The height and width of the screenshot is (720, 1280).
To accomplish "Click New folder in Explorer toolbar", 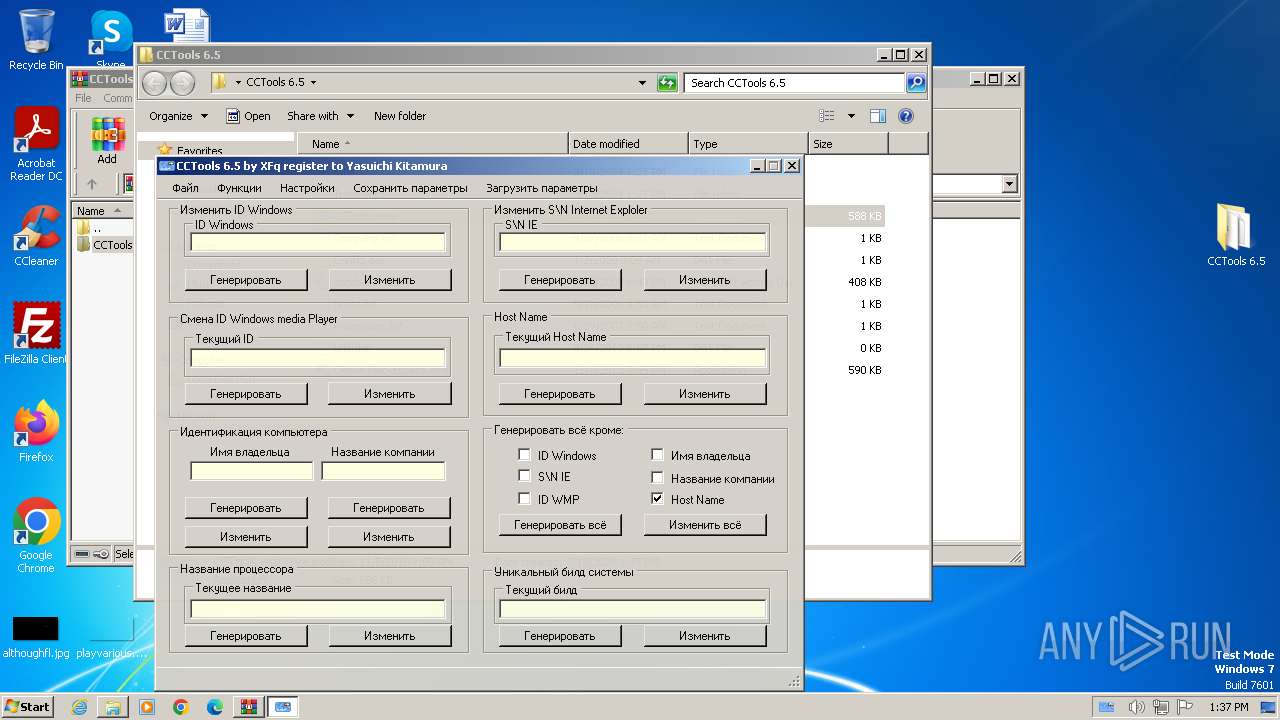I will point(400,116).
